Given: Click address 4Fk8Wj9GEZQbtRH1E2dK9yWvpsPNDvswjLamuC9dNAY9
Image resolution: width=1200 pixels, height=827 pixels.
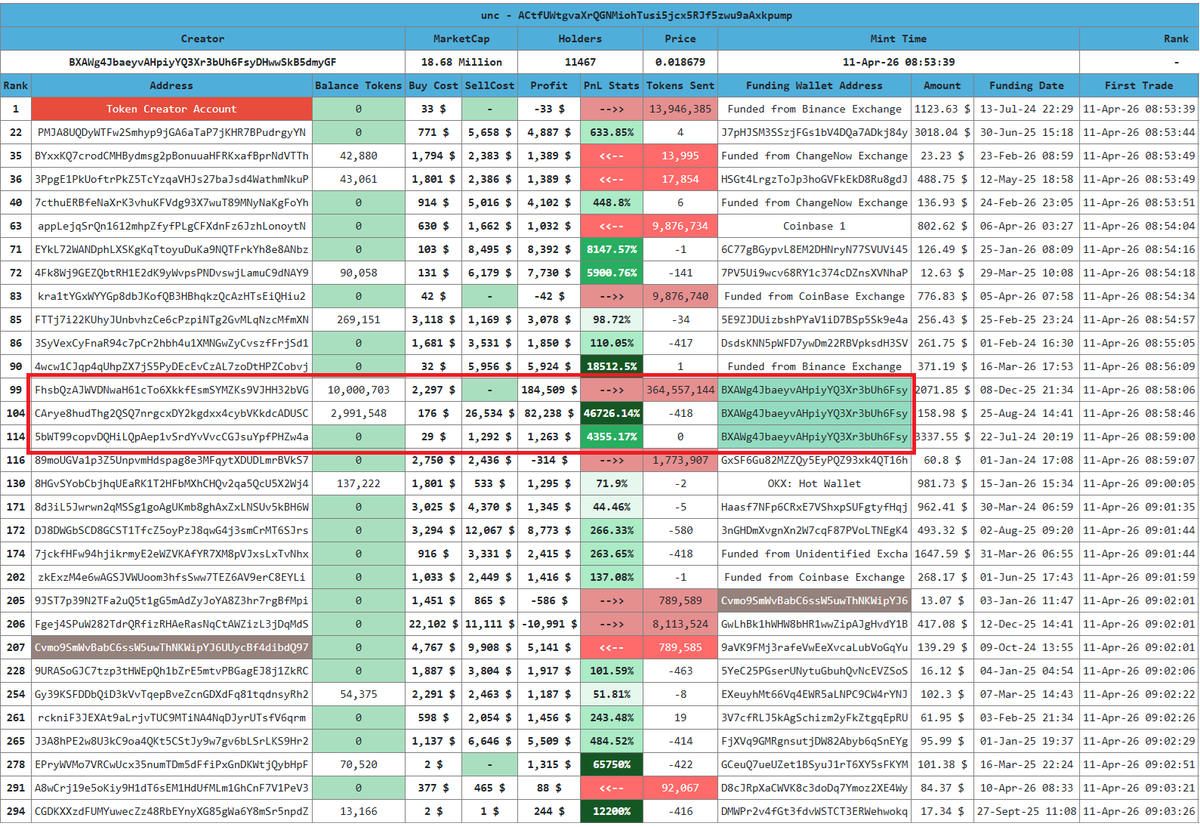Looking at the screenshot, I should coord(171,273).
